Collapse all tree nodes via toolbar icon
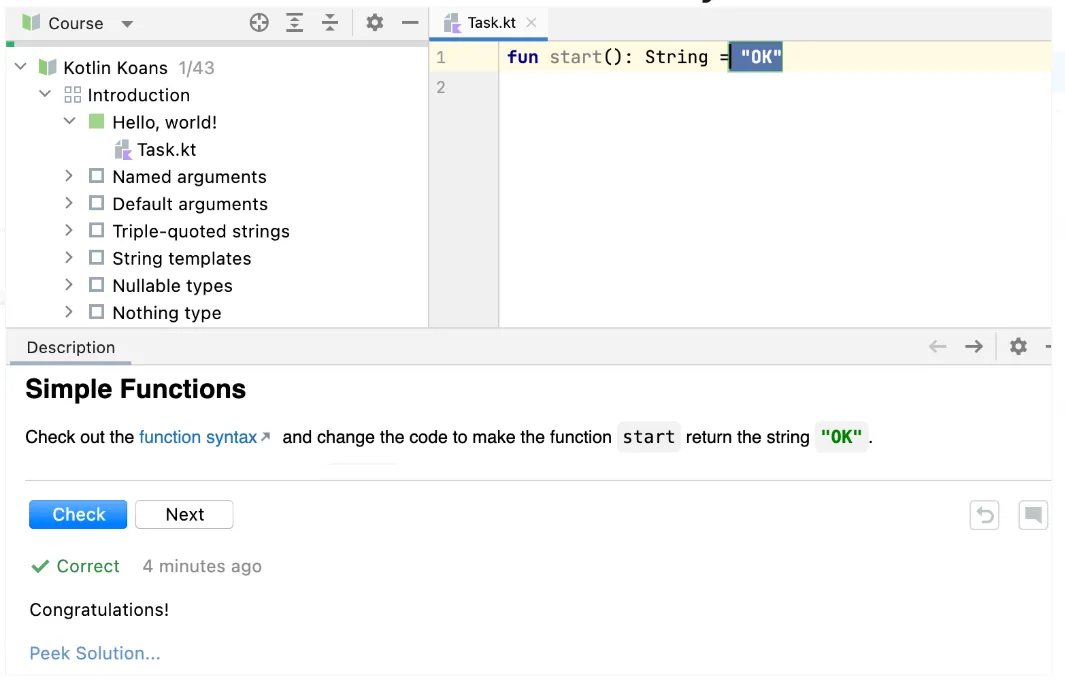 click(329, 22)
